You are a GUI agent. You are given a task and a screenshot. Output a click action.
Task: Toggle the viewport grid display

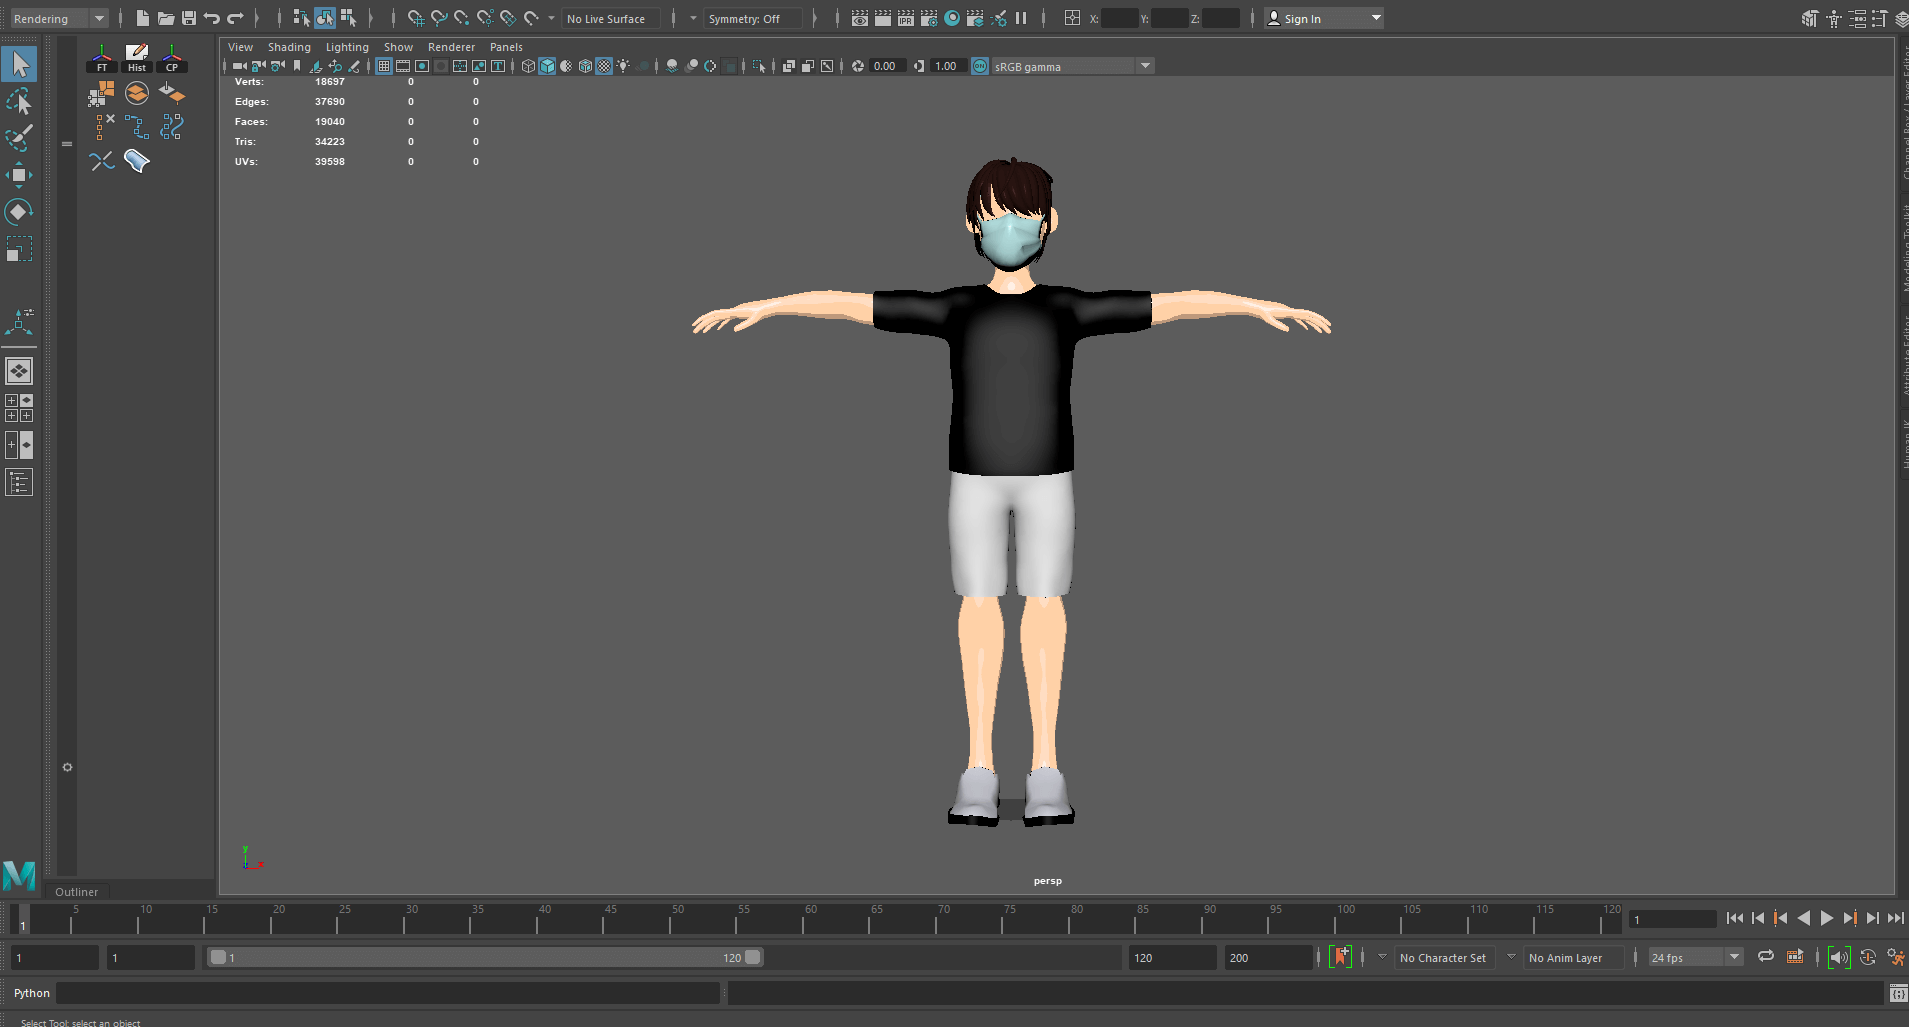pyautogui.click(x=384, y=66)
